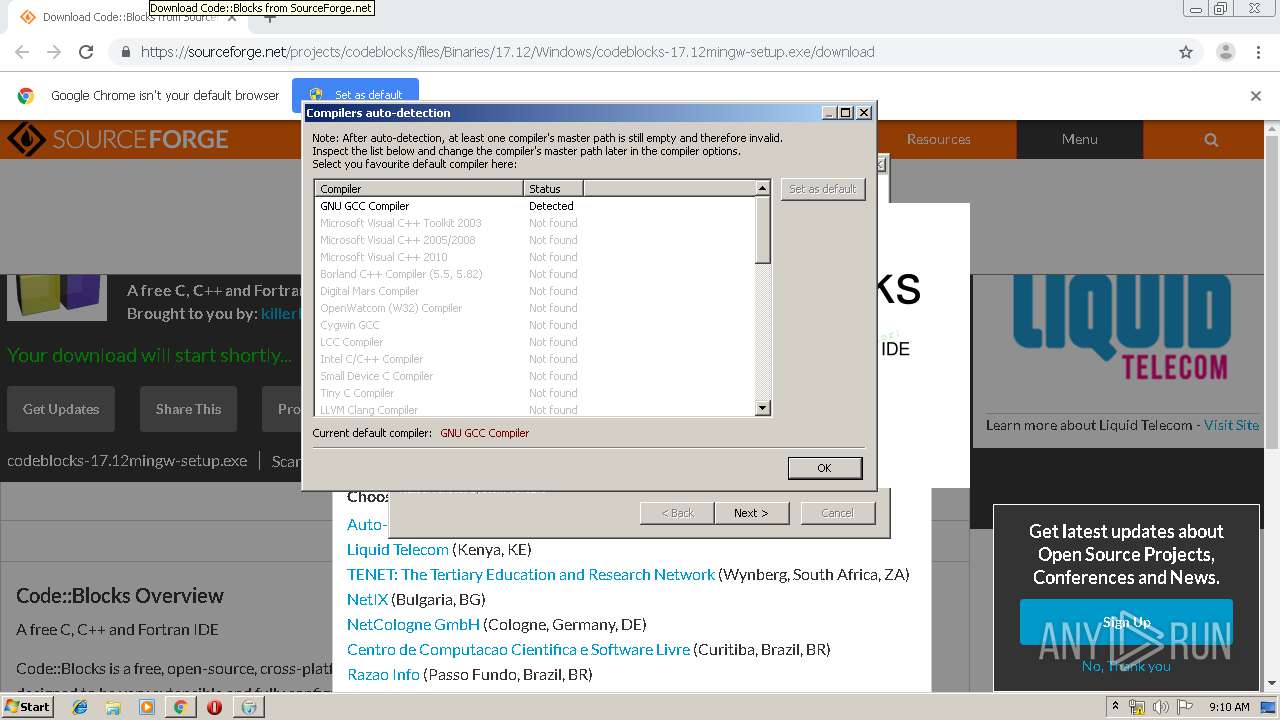Image resolution: width=1280 pixels, height=720 pixels.
Task: Click red Opera-style taskbar icon
Action: tap(214, 707)
